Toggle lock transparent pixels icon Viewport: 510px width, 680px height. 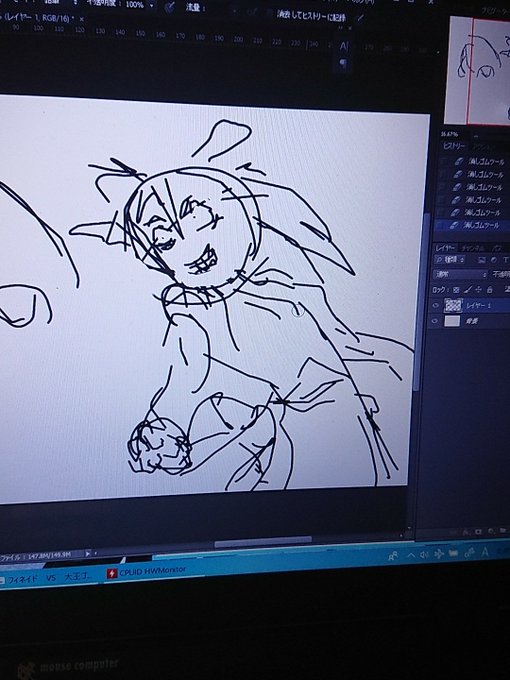456,290
